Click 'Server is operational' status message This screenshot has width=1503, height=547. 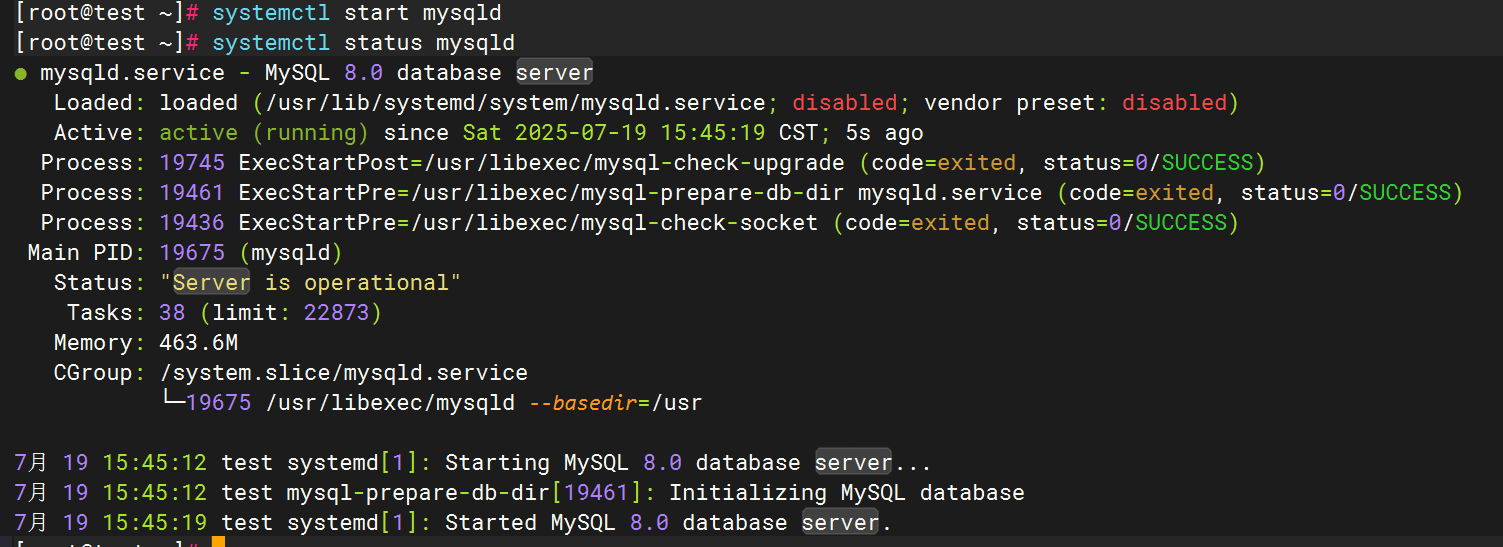[310, 283]
